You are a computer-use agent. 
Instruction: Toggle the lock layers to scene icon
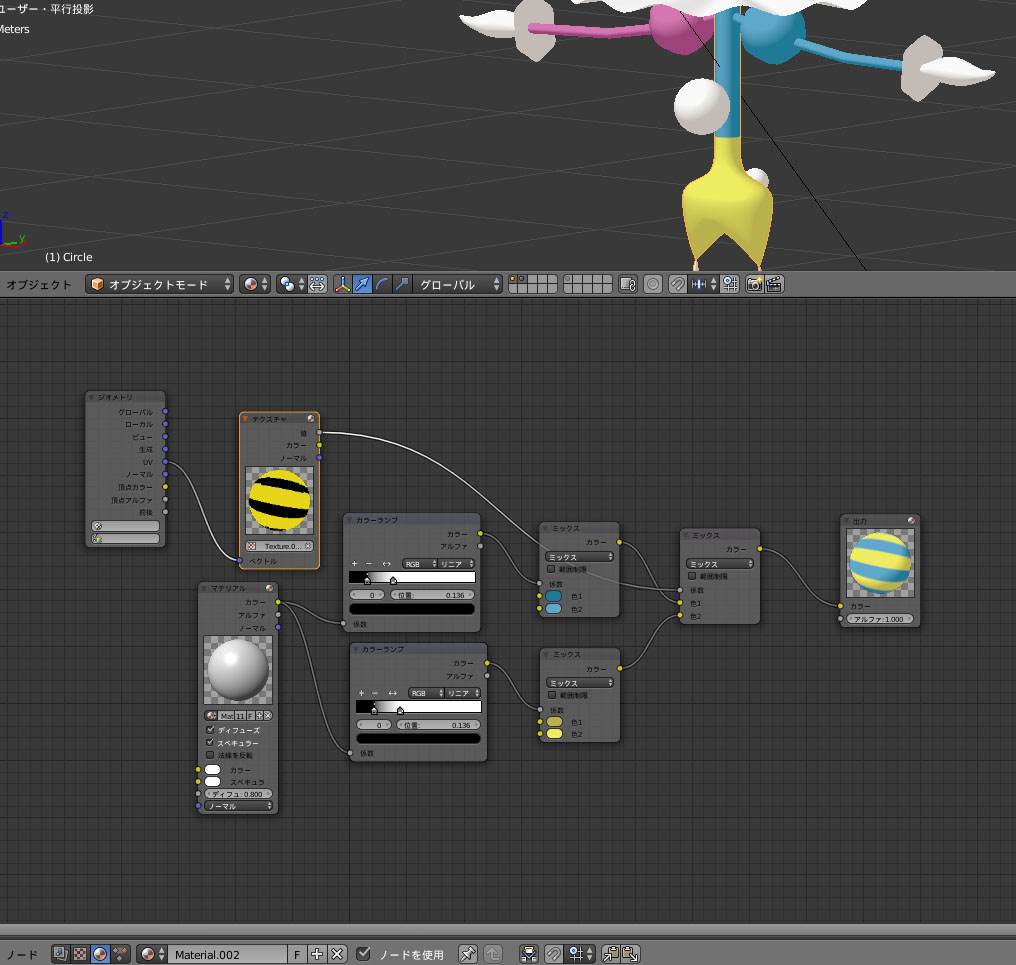pos(628,284)
